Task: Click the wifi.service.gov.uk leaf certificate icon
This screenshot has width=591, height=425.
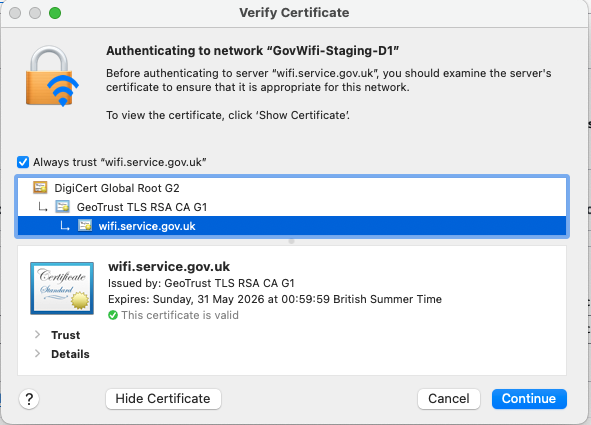Action: click(85, 226)
